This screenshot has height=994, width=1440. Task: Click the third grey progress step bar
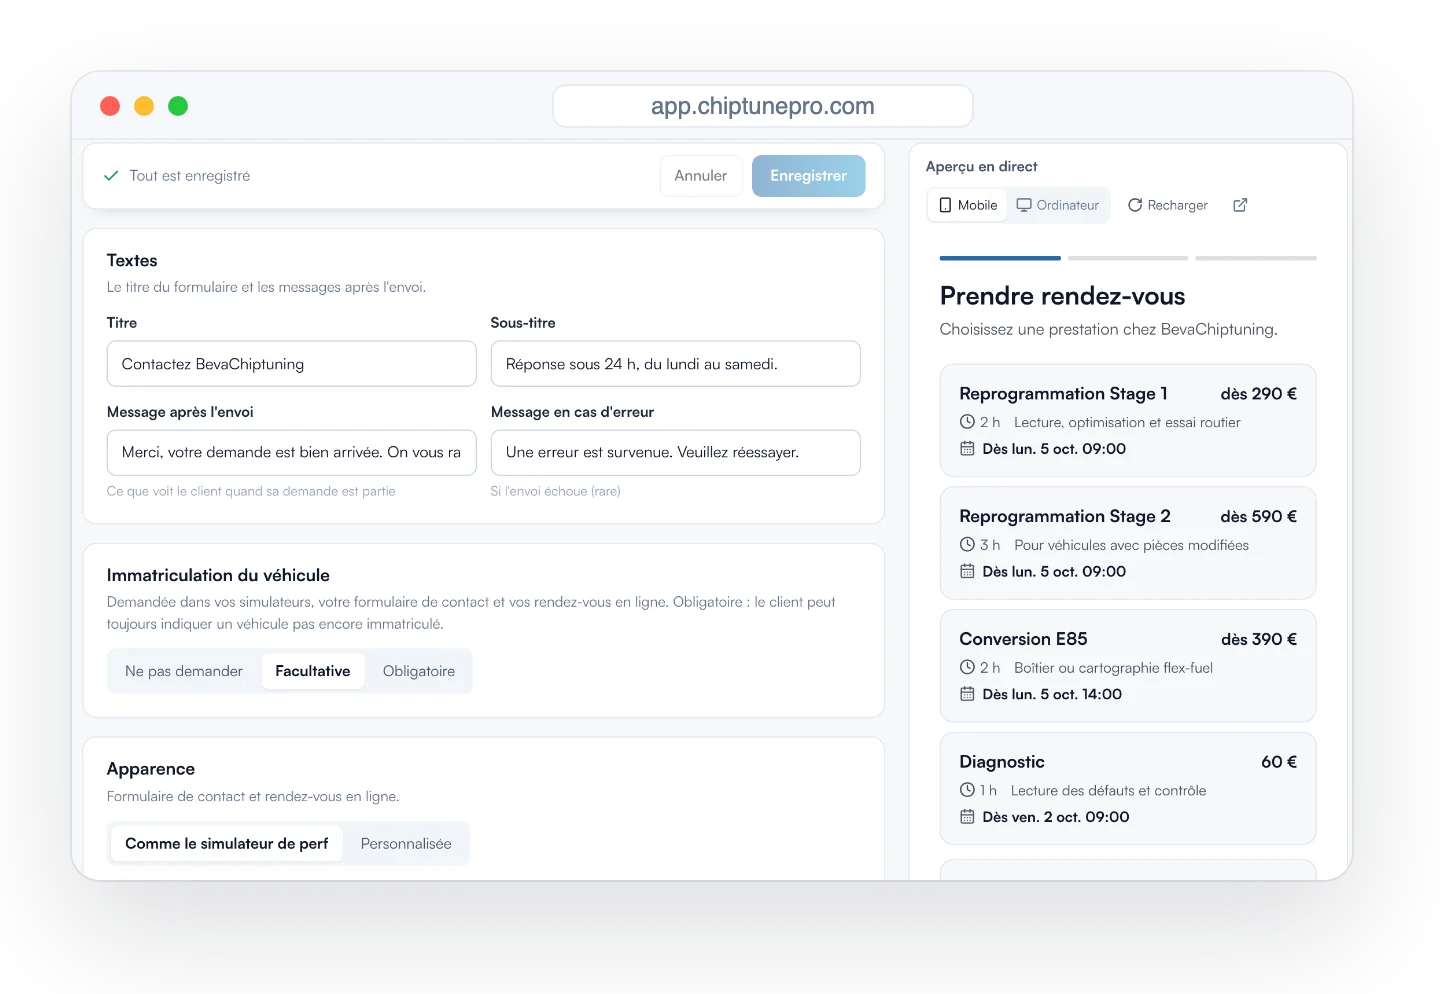(x=1256, y=258)
